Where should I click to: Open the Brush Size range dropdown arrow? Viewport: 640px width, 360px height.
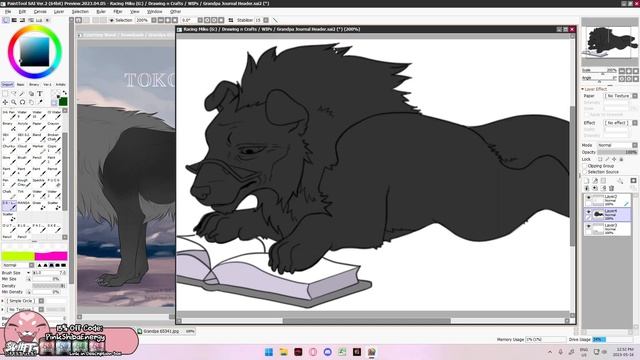pos(28,273)
